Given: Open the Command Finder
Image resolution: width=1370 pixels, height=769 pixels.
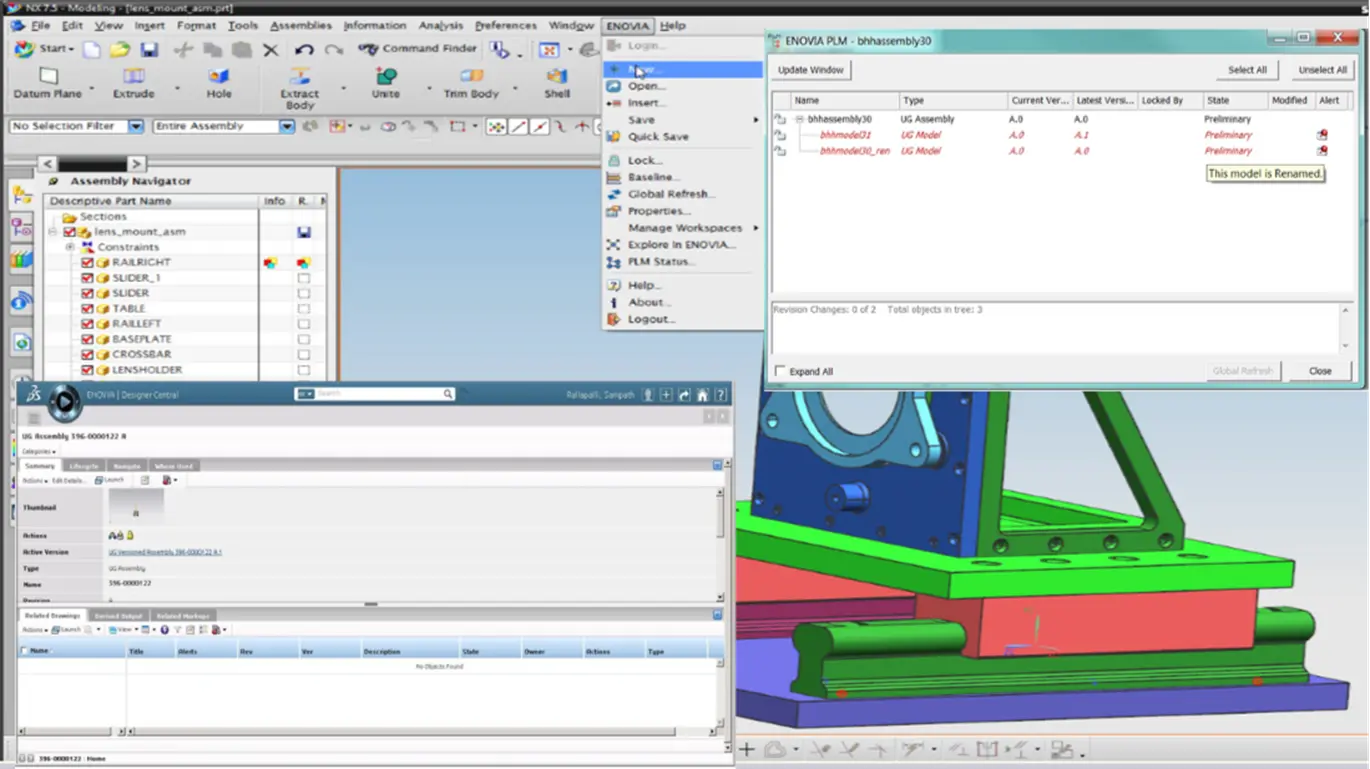Looking at the screenshot, I should (418, 48).
